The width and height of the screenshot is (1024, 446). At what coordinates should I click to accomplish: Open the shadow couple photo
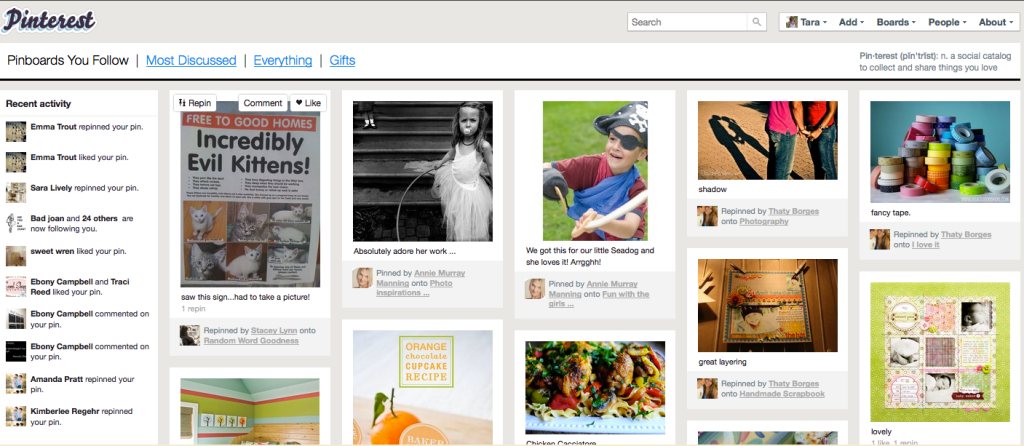tap(768, 140)
